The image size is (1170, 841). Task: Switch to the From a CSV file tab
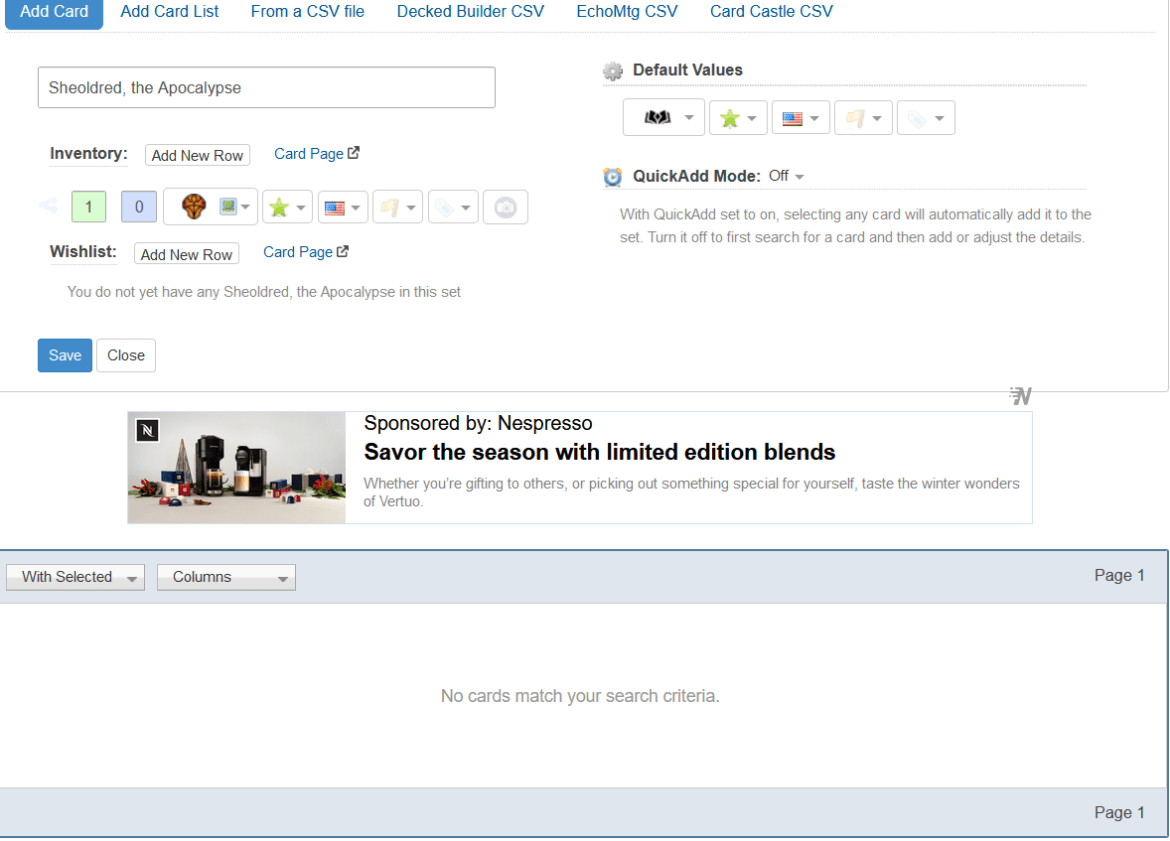307,12
